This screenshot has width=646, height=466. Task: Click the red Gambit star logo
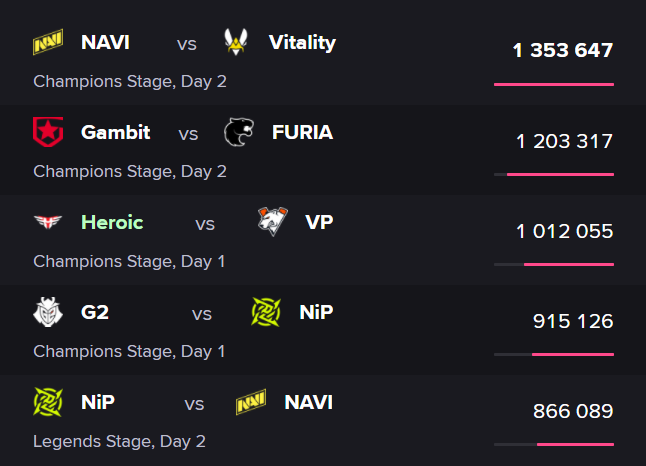48,132
